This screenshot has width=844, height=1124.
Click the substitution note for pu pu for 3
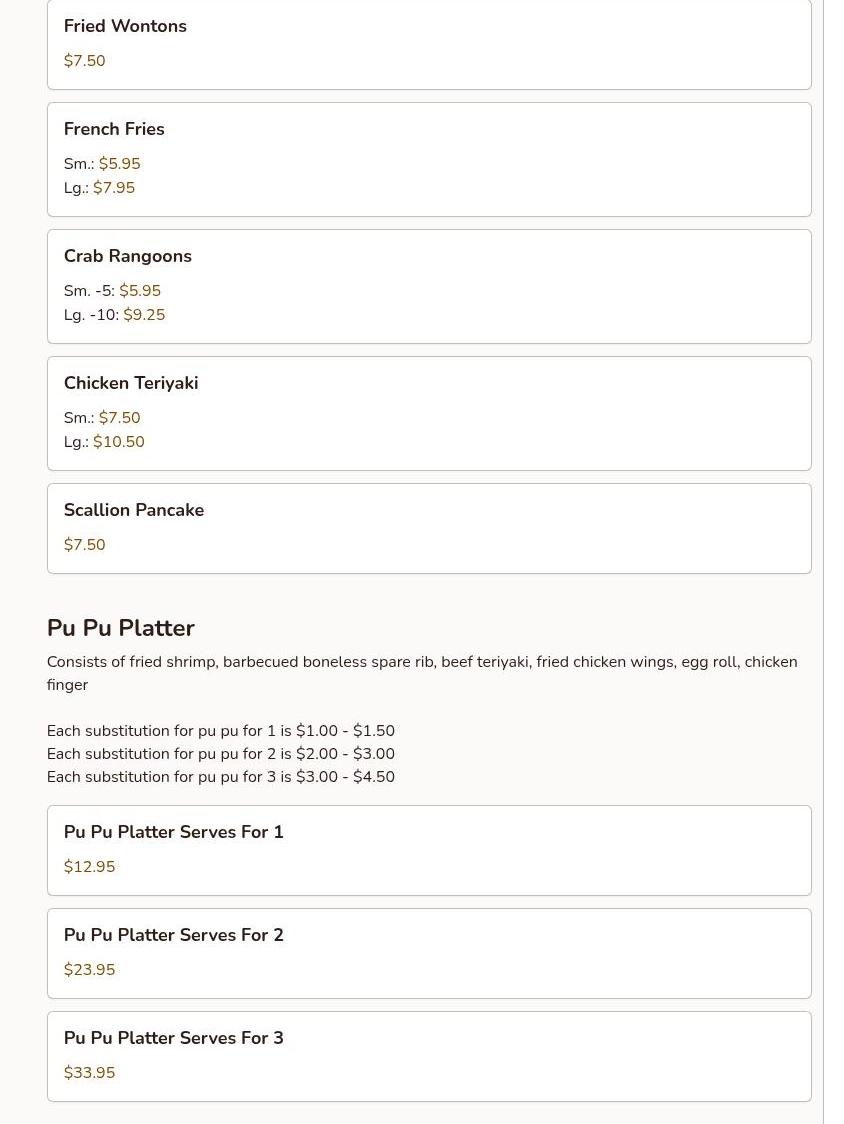click(x=220, y=777)
